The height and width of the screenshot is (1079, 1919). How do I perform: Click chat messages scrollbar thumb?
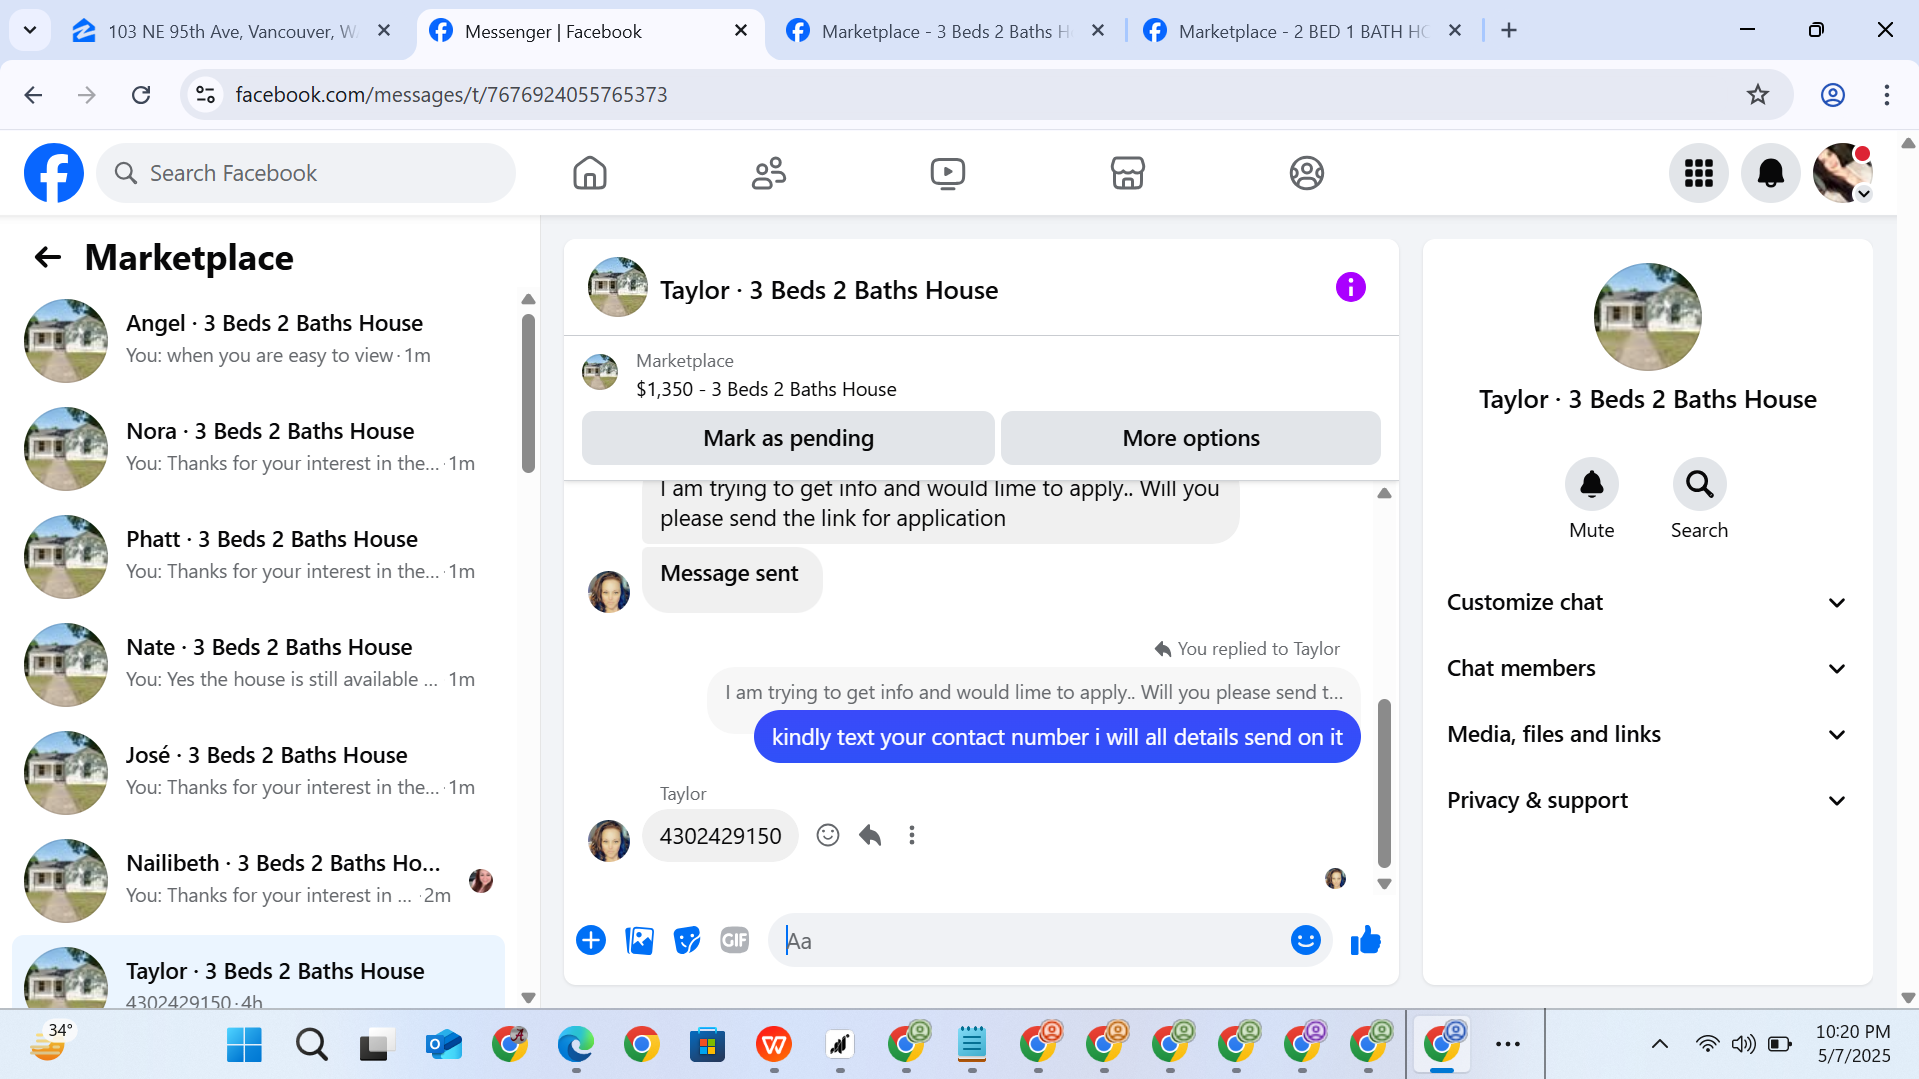point(1384,783)
